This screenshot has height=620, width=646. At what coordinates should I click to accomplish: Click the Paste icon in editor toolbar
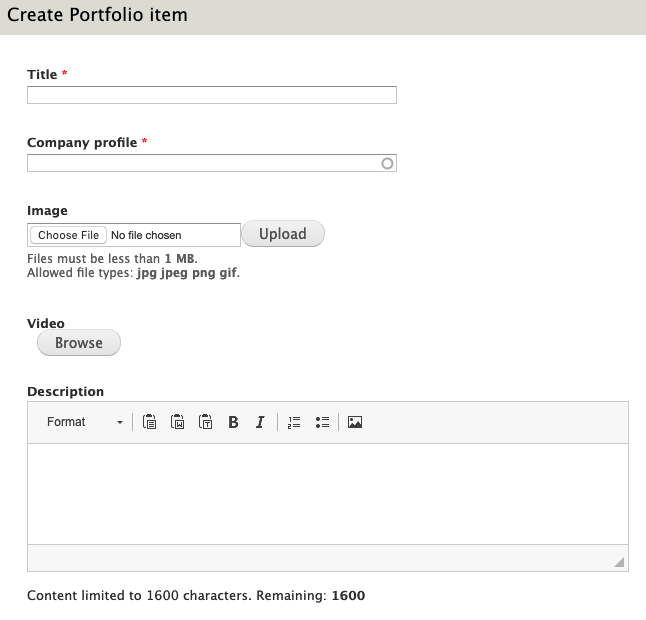[149, 422]
